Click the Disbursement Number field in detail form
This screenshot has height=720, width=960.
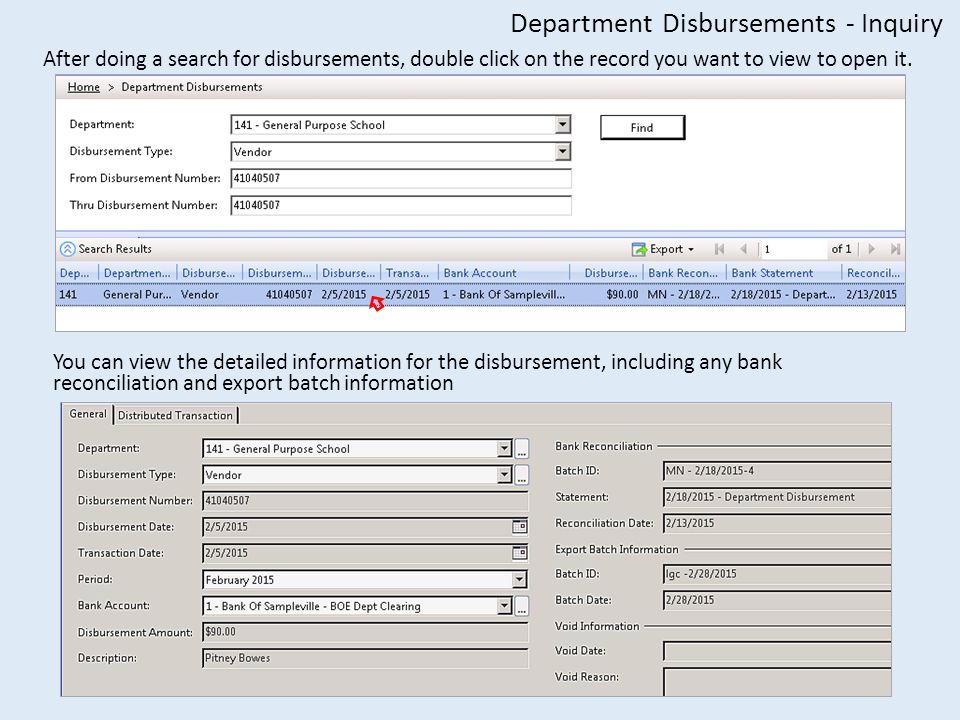[x=365, y=501]
